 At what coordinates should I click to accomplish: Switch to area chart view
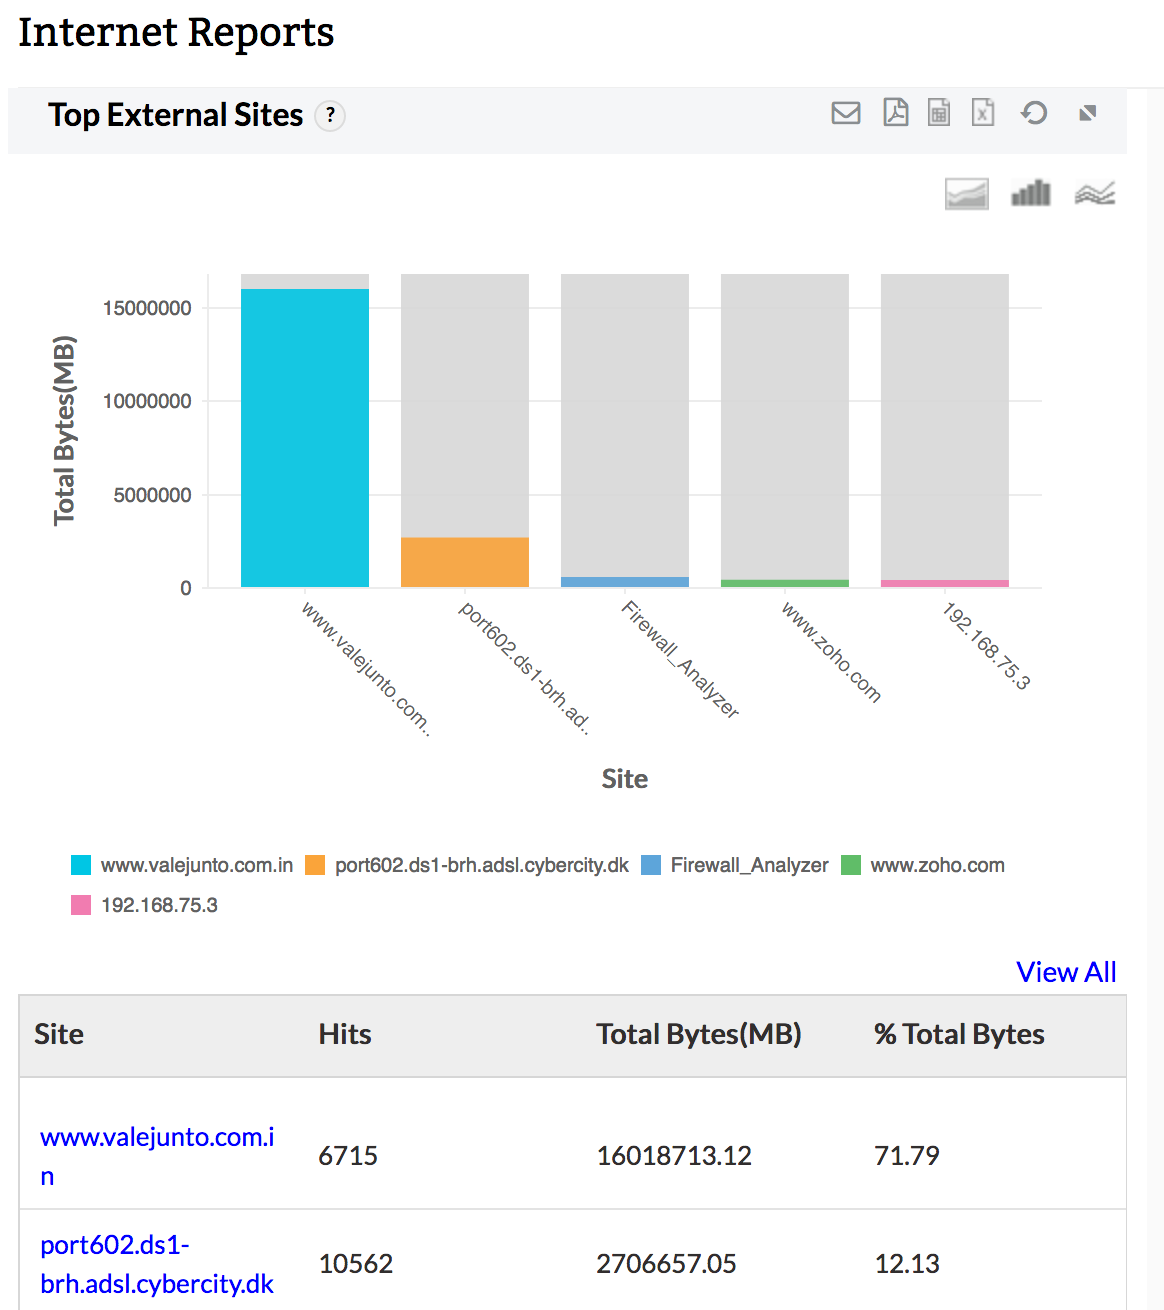(x=966, y=193)
